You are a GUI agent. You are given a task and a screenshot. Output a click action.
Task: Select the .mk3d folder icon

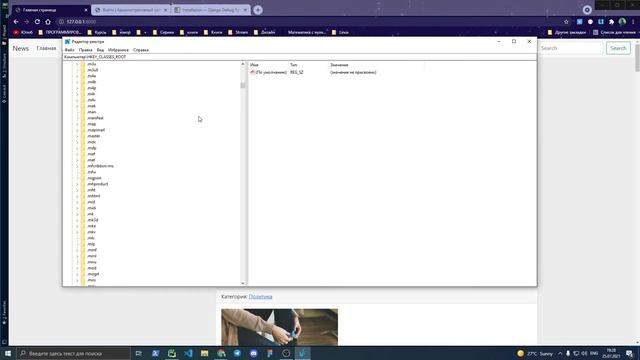coord(83,220)
